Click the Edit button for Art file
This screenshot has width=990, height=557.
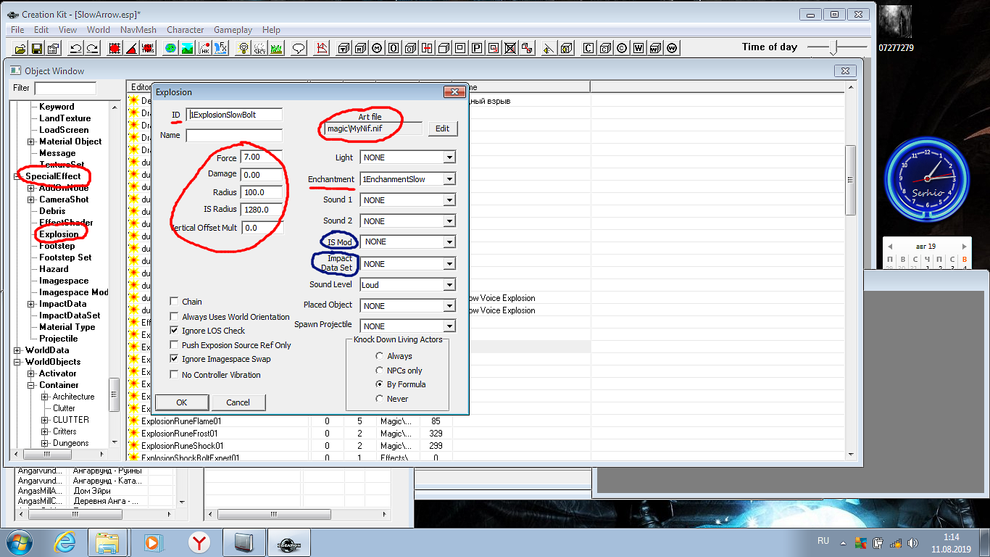pyautogui.click(x=442, y=129)
